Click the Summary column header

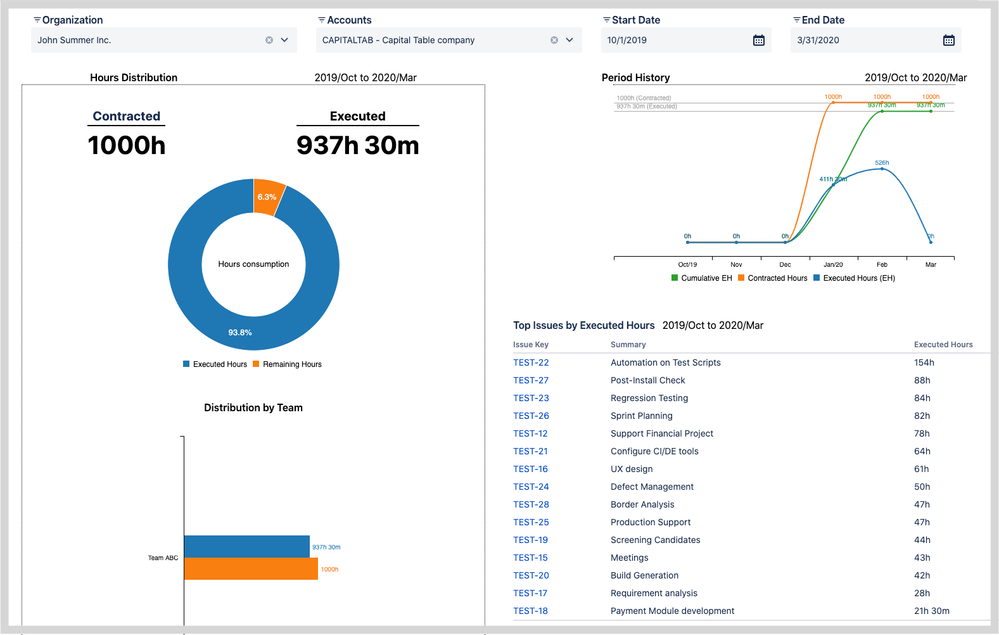coord(628,345)
